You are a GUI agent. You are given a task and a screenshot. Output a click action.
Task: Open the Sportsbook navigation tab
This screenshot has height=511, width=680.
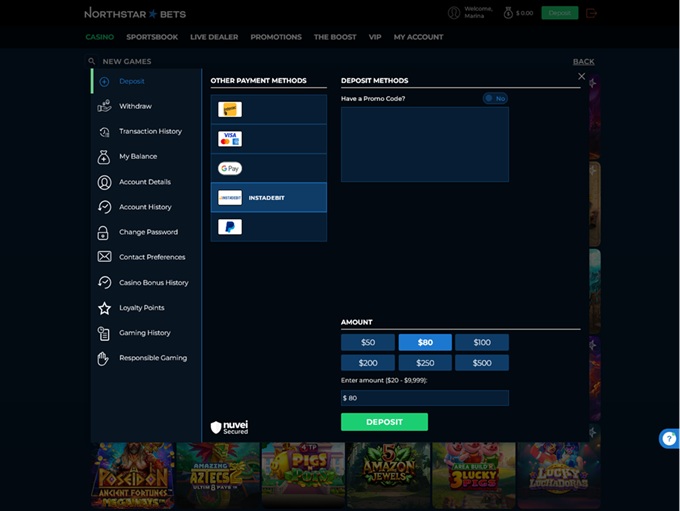pos(152,37)
